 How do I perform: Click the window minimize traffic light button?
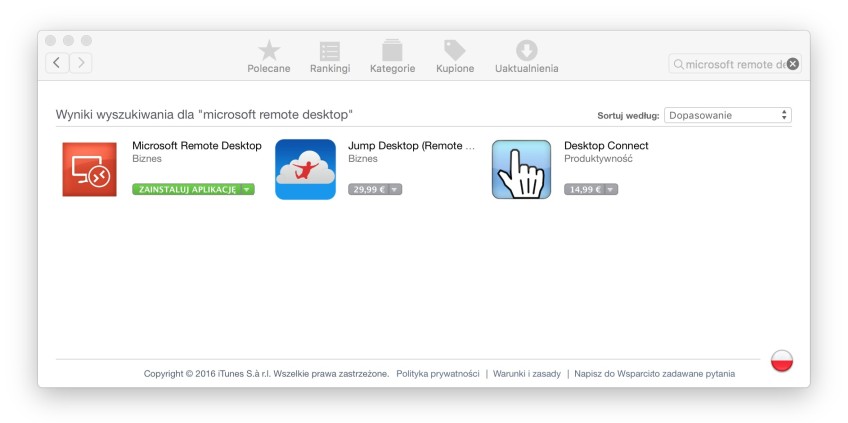point(68,41)
